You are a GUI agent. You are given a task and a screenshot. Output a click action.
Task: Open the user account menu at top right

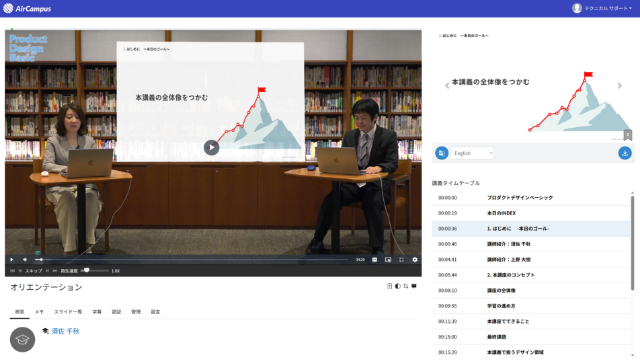602,8
